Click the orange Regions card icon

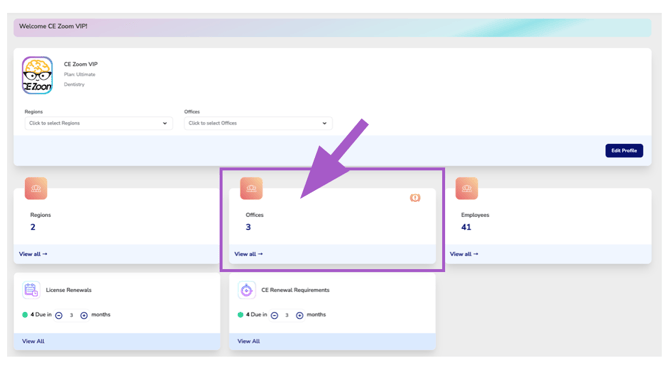tap(36, 188)
